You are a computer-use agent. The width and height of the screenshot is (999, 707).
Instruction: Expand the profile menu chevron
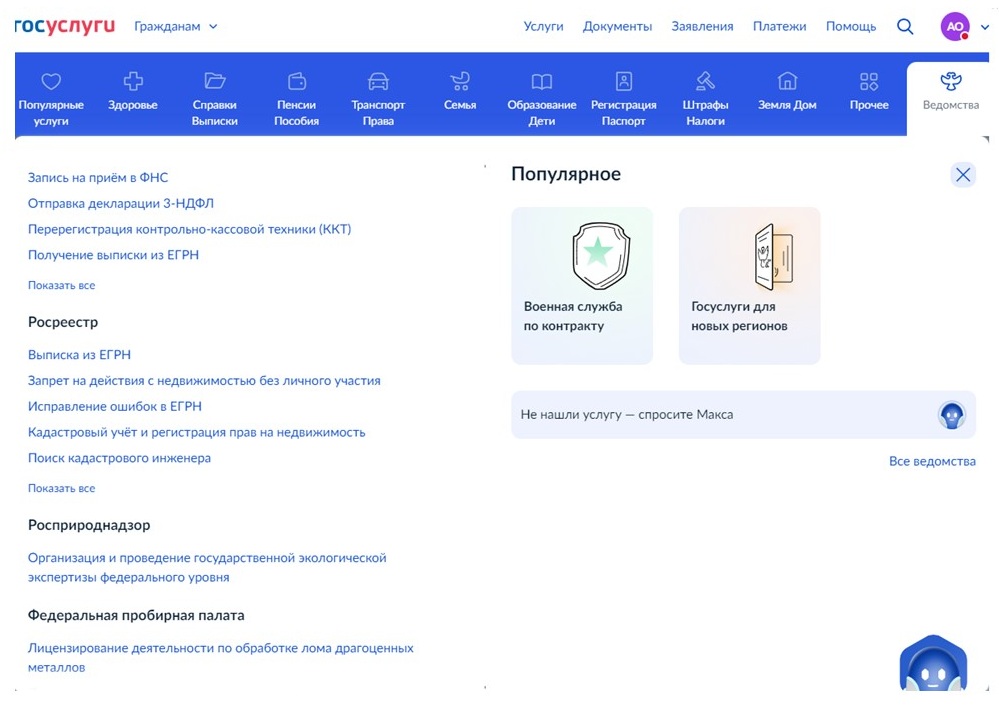pyautogui.click(x=984, y=27)
